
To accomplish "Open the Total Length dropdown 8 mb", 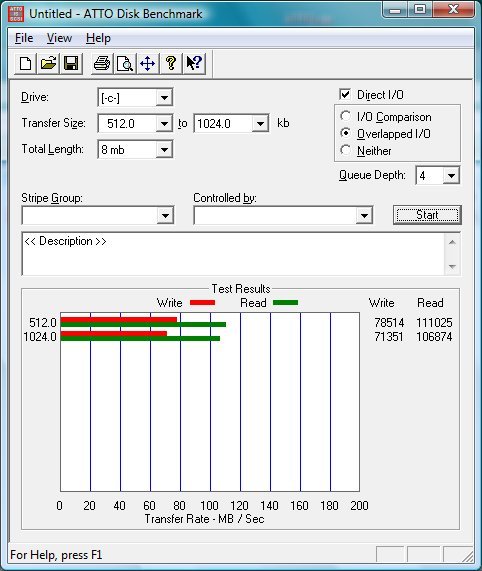I will [x=164, y=150].
